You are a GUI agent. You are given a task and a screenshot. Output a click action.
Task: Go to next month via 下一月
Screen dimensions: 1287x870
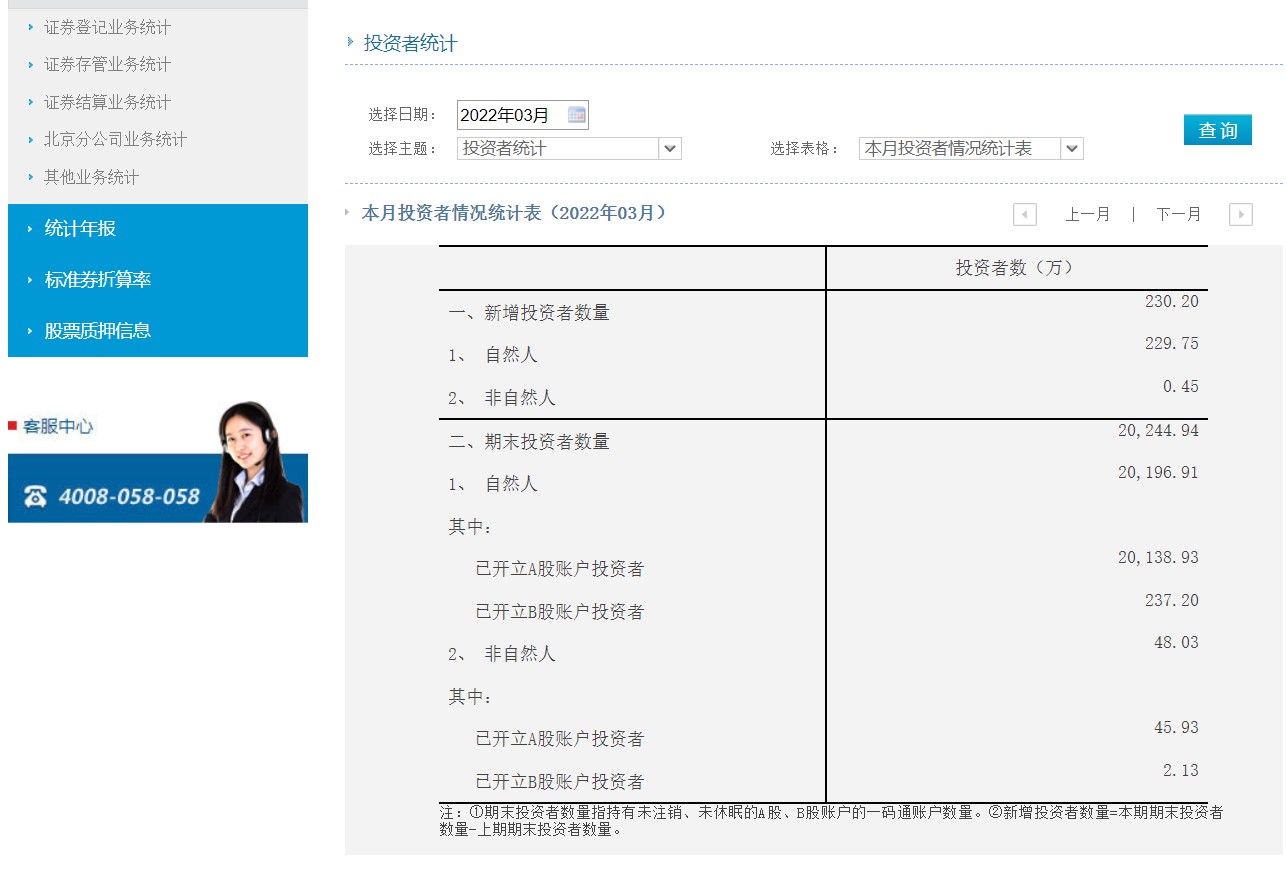pyautogui.click(x=1180, y=213)
